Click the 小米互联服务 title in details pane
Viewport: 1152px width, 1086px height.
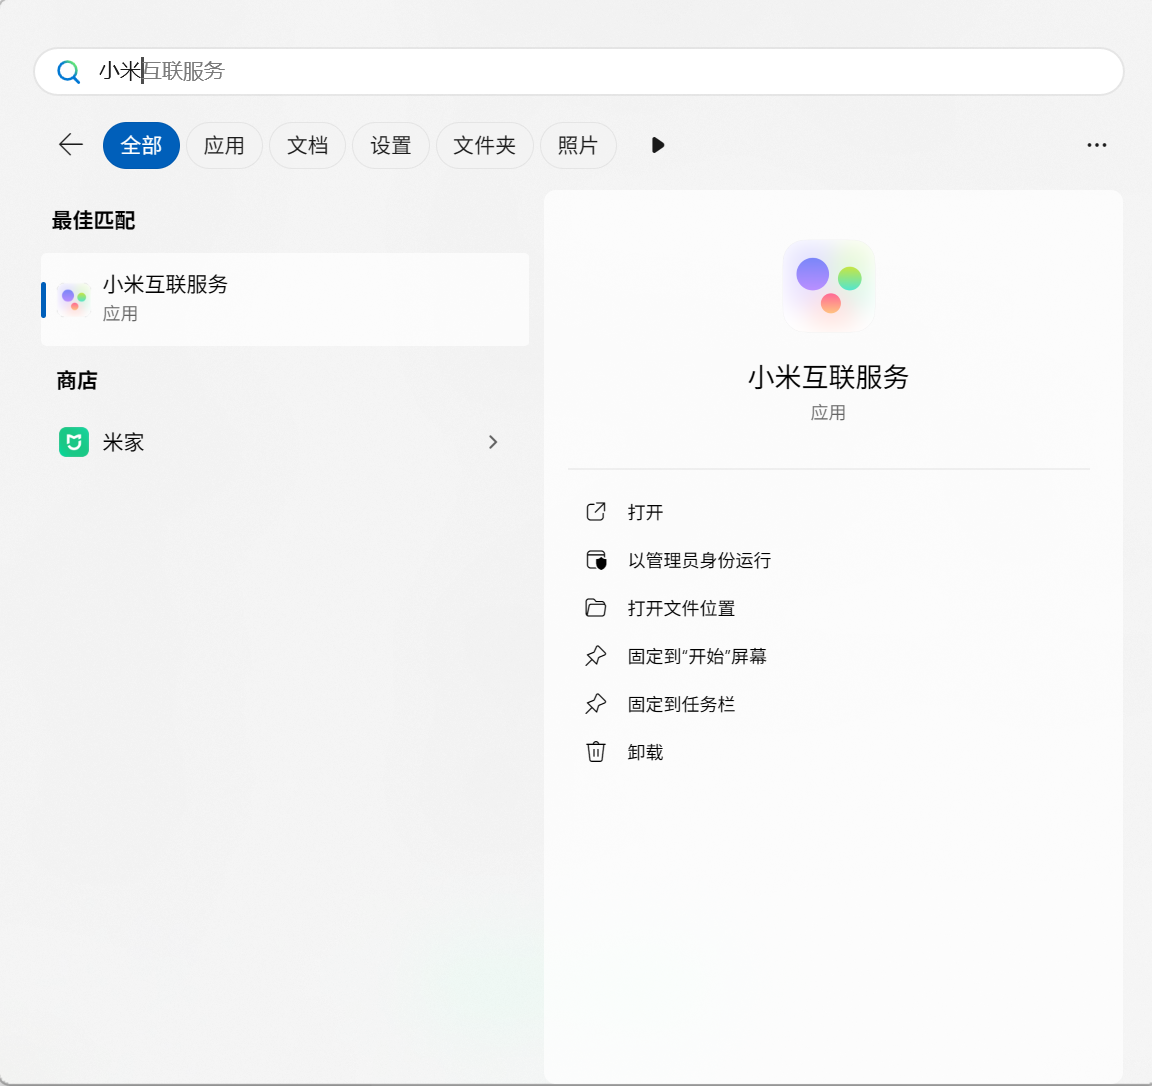[x=829, y=377]
